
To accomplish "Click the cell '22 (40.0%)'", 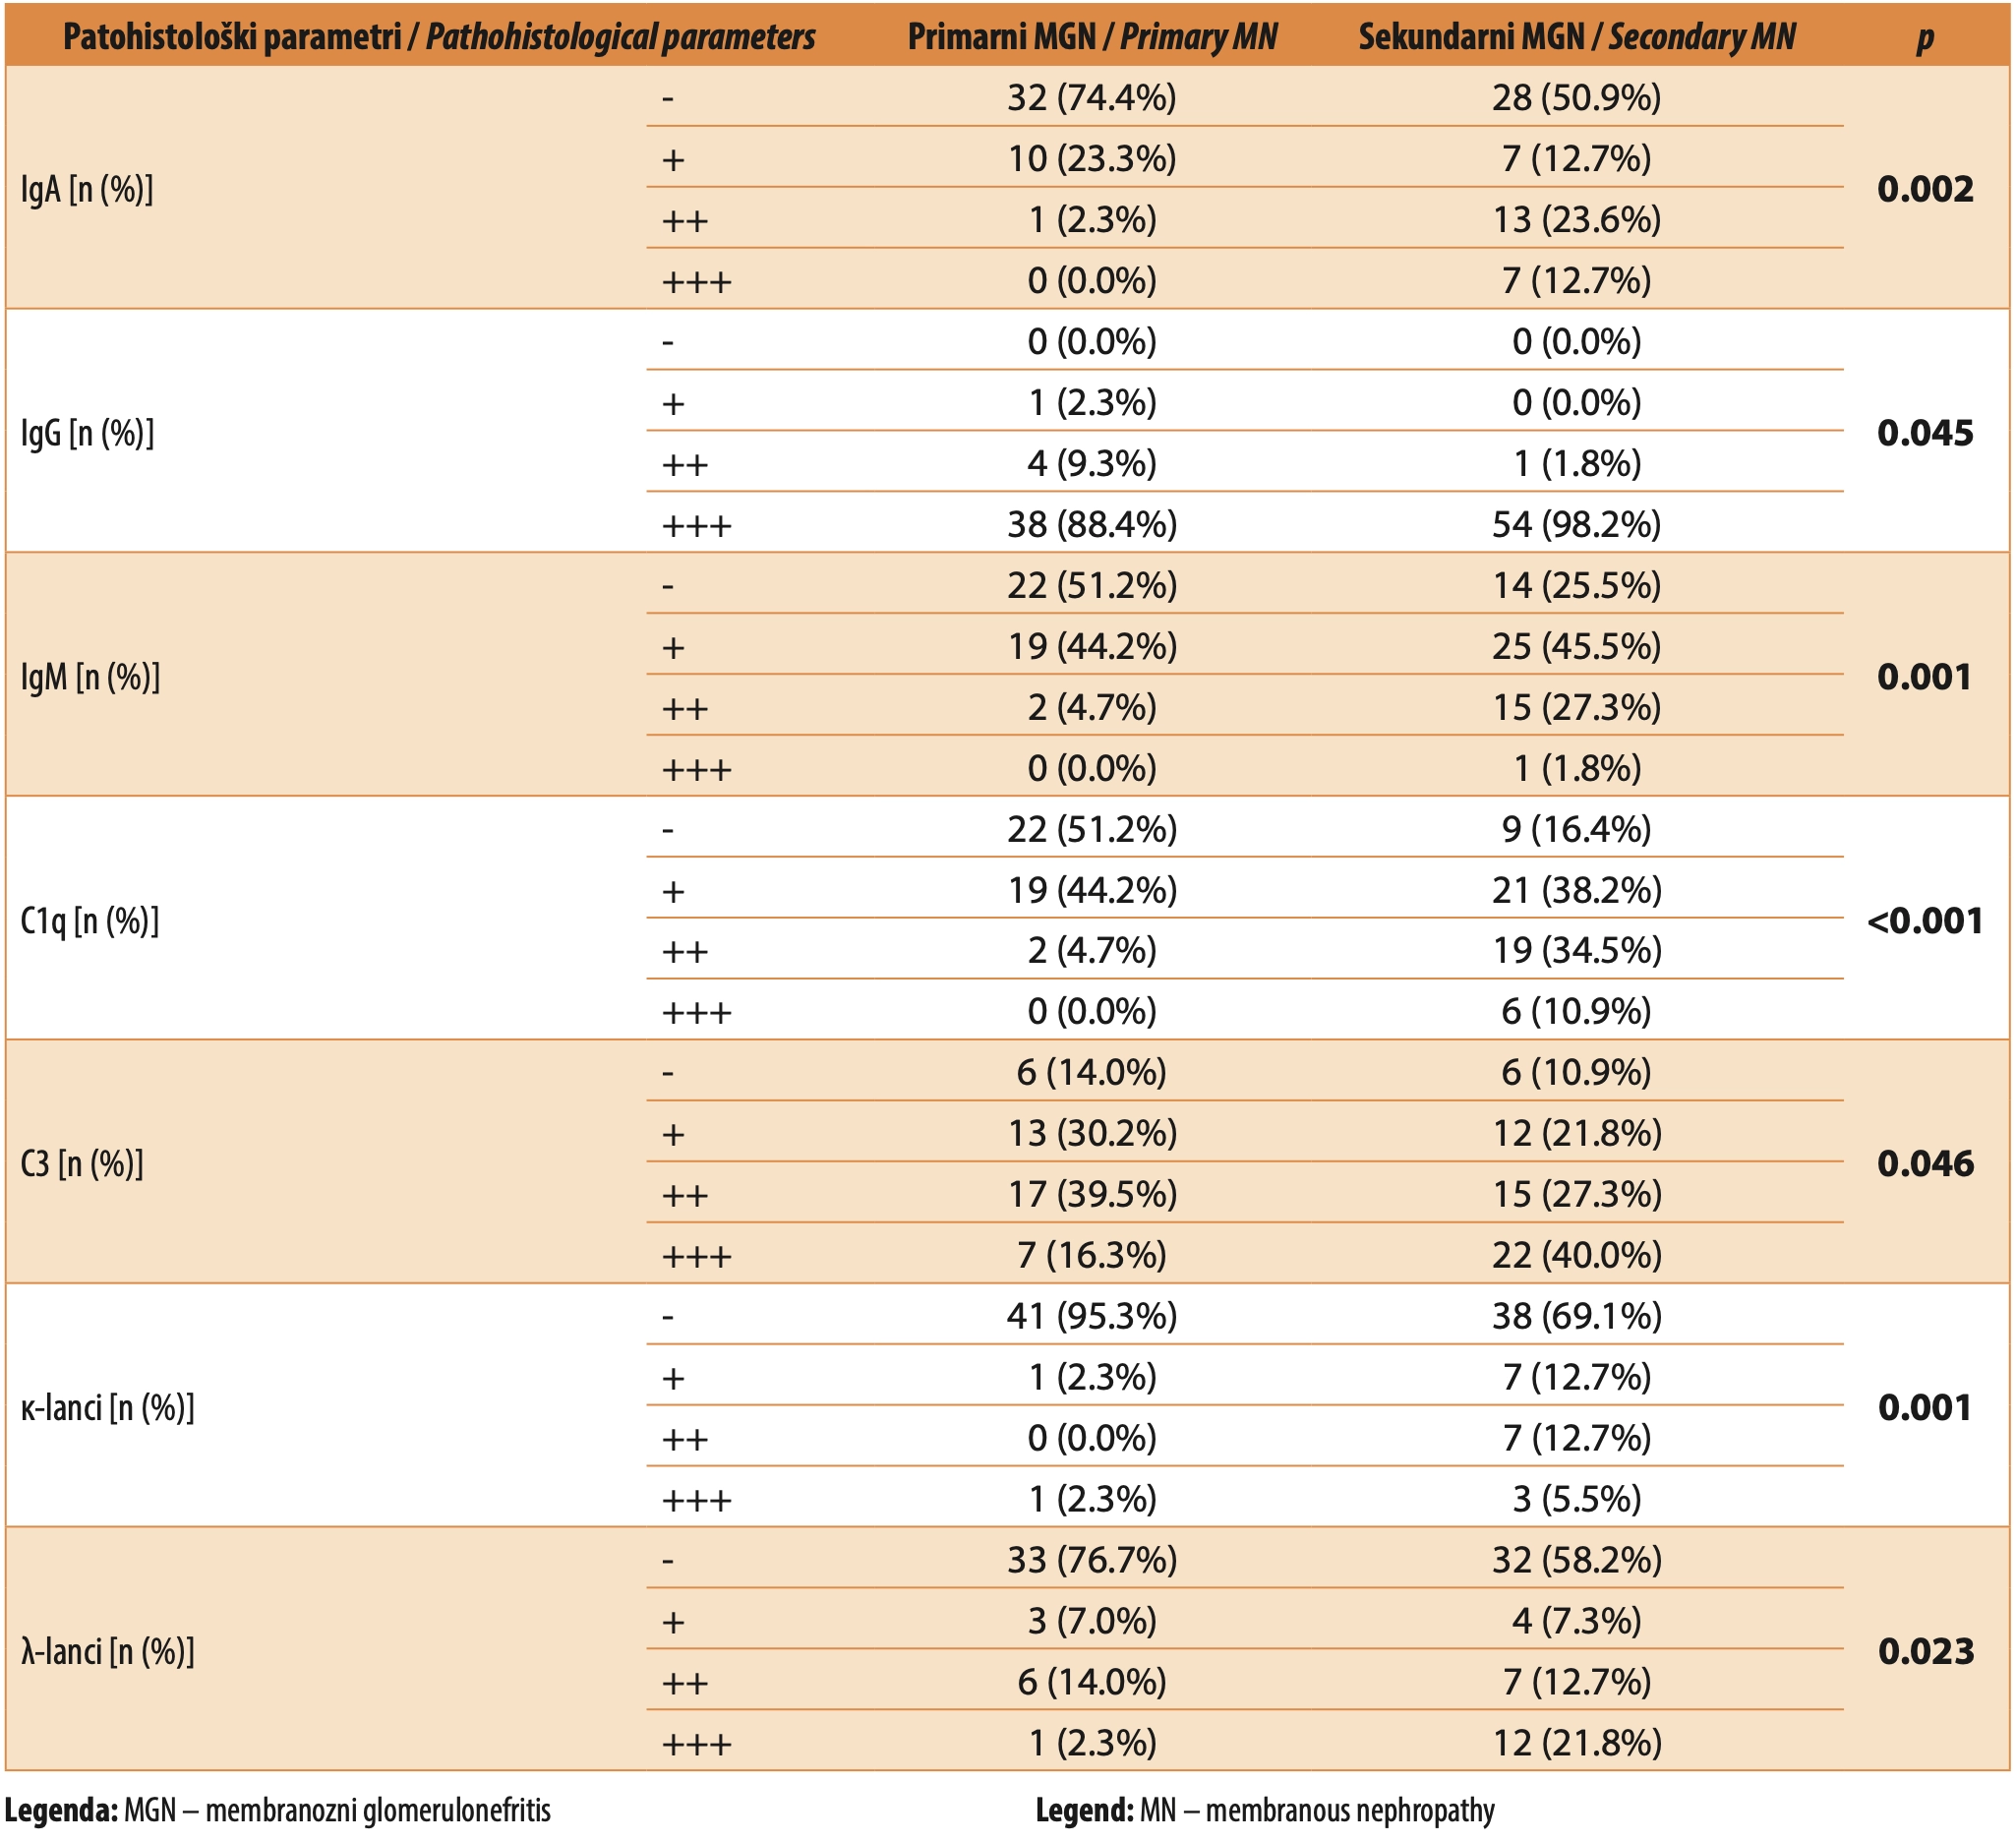I will (1577, 1255).
